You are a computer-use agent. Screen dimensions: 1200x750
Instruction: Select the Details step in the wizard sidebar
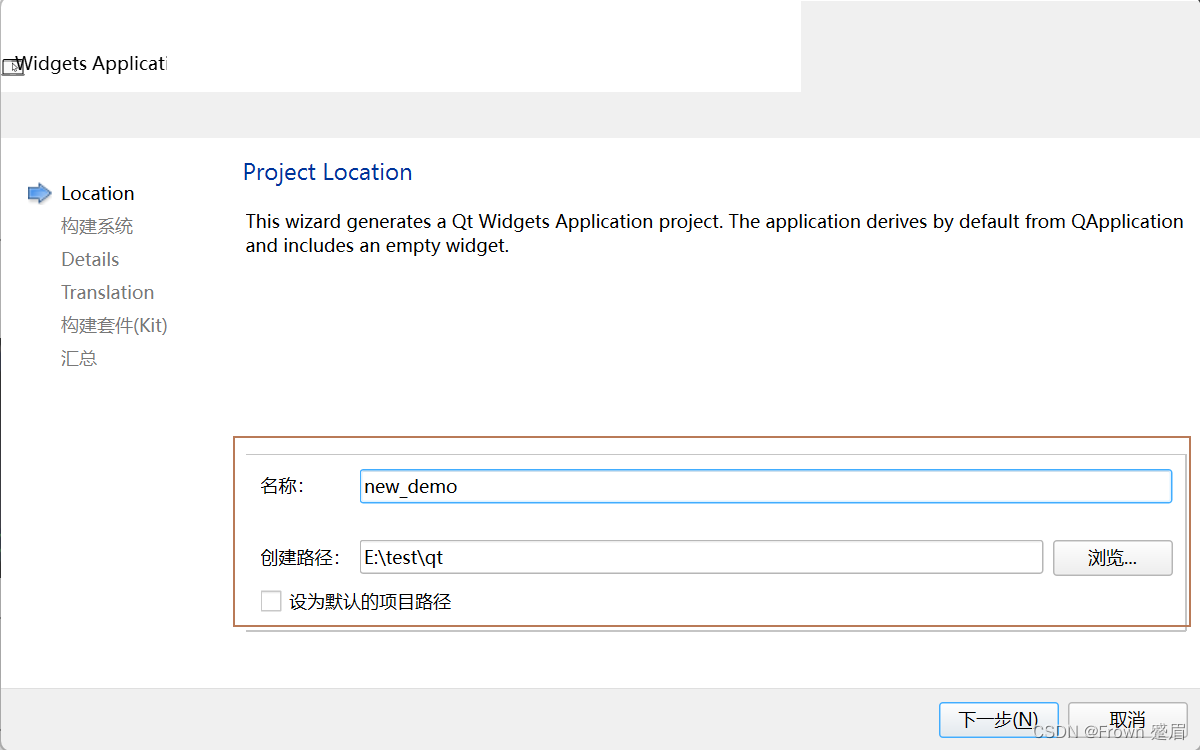(90, 258)
